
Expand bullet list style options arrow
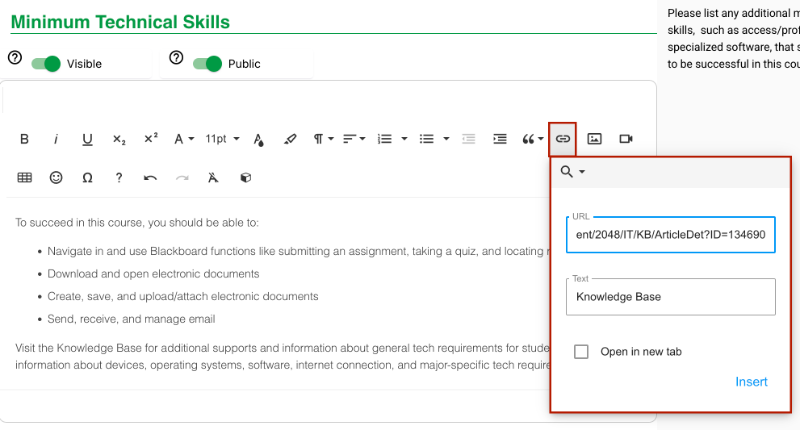point(446,139)
